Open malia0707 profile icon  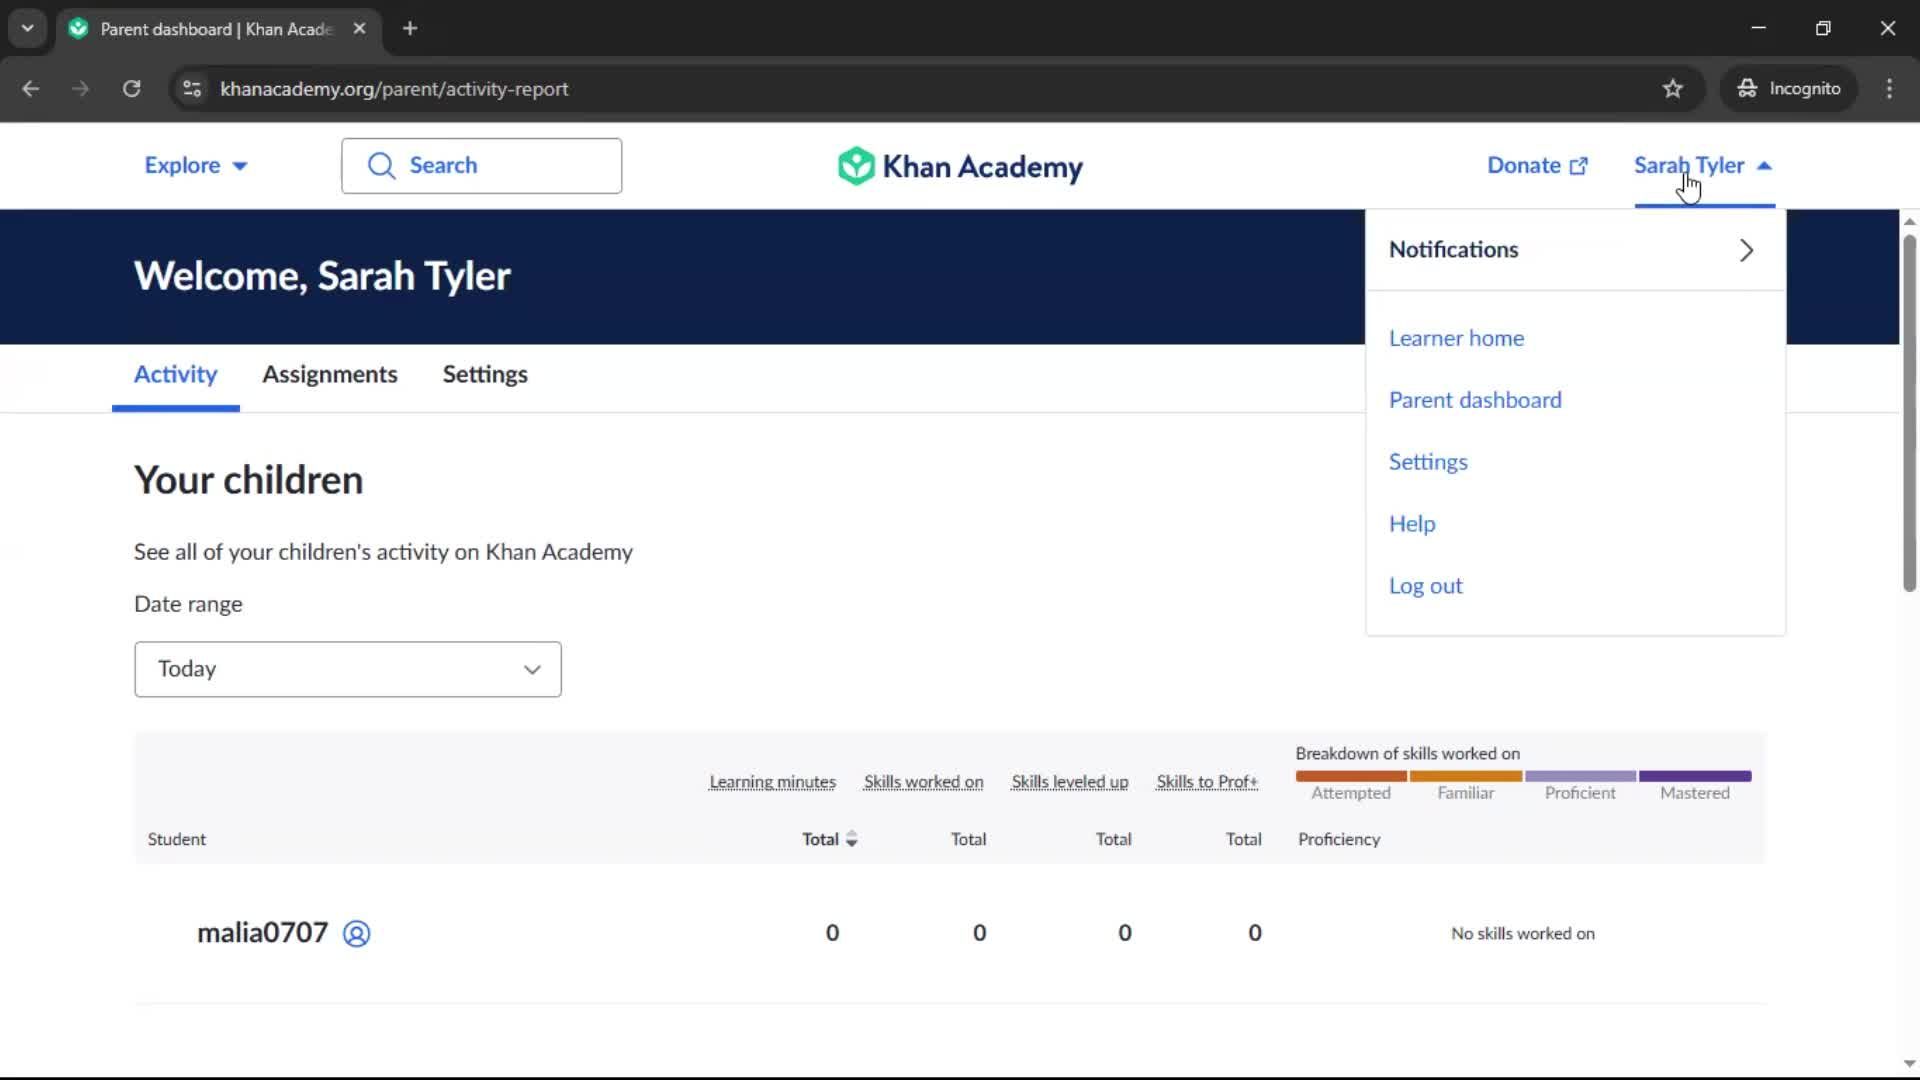(356, 933)
